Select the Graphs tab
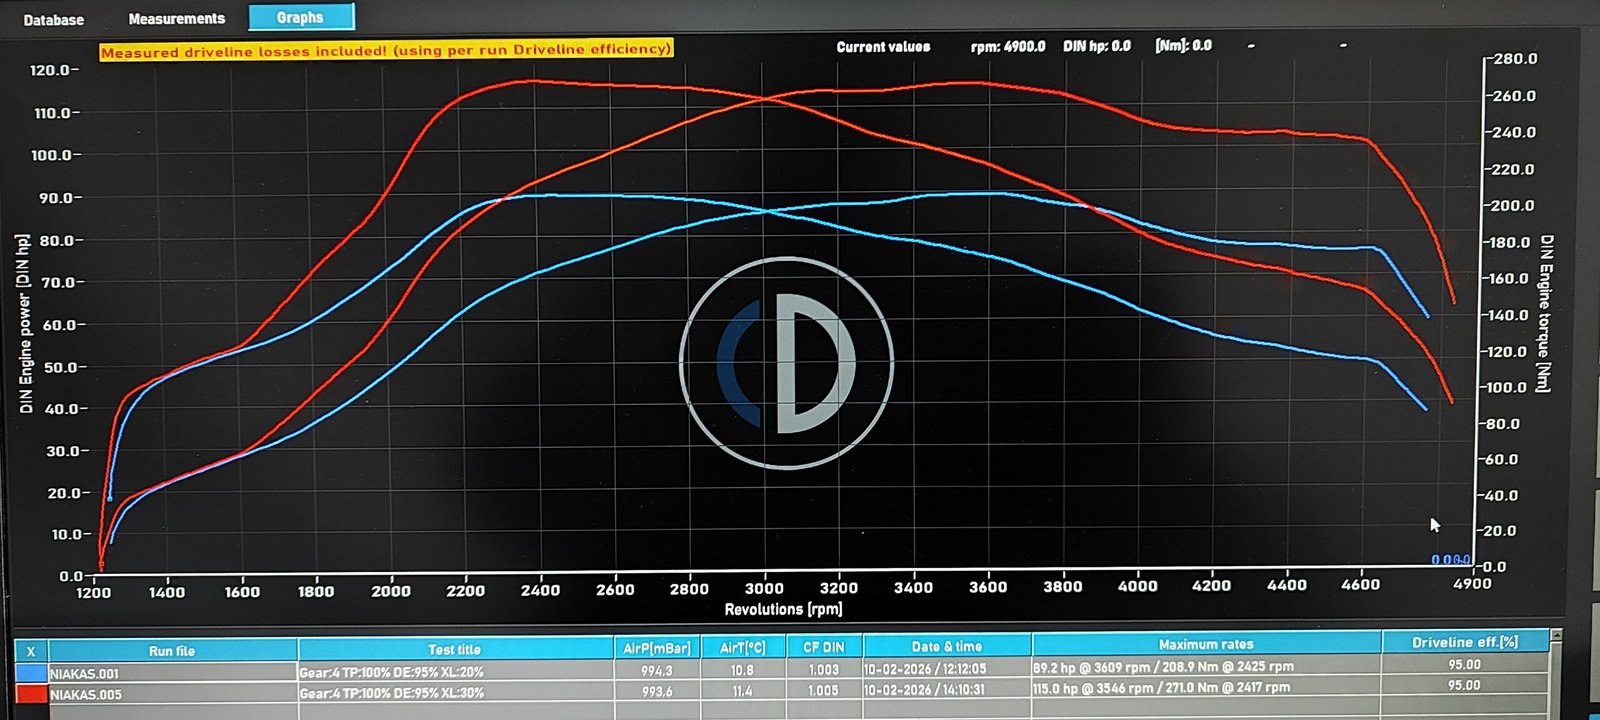1600x720 pixels. 300,17
